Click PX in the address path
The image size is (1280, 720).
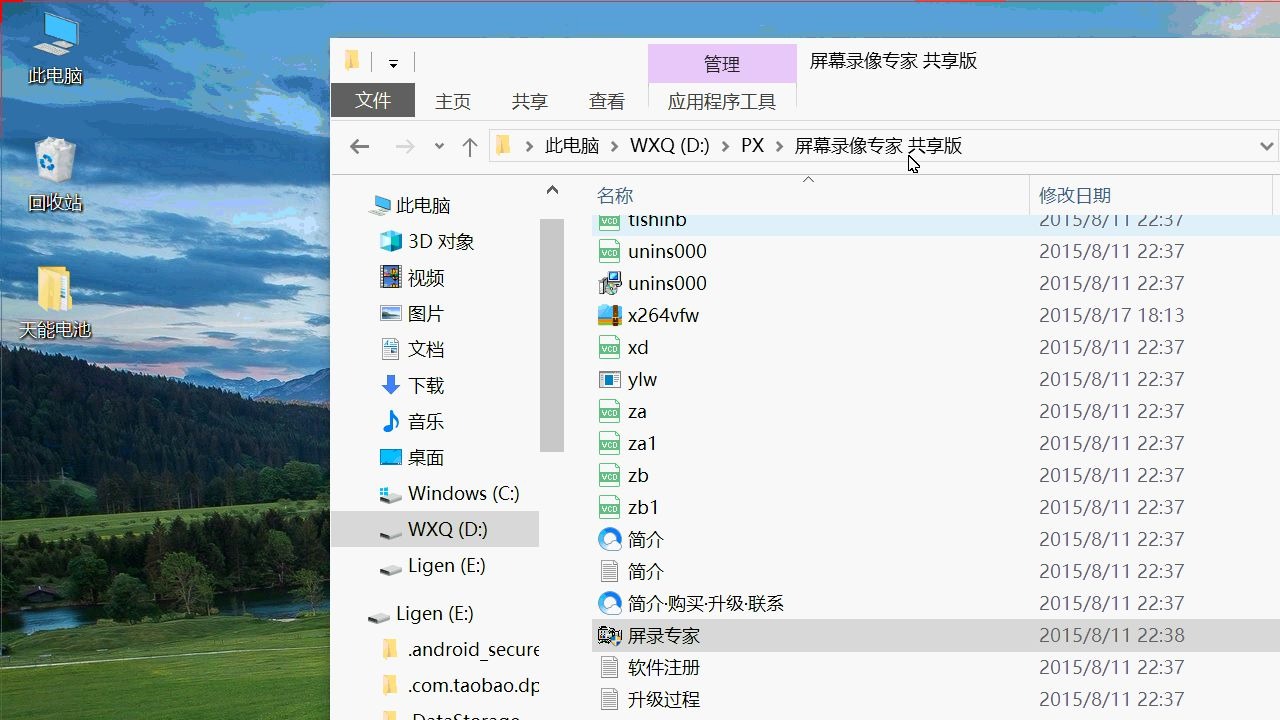[752, 146]
